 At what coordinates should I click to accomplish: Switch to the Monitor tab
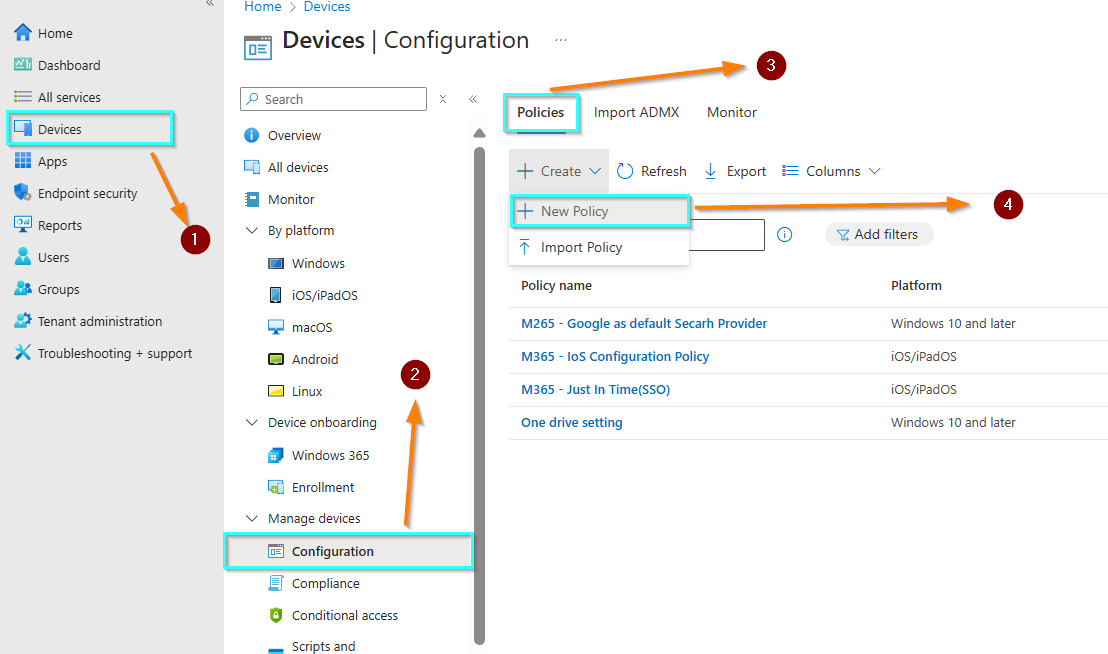click(731, 112)
